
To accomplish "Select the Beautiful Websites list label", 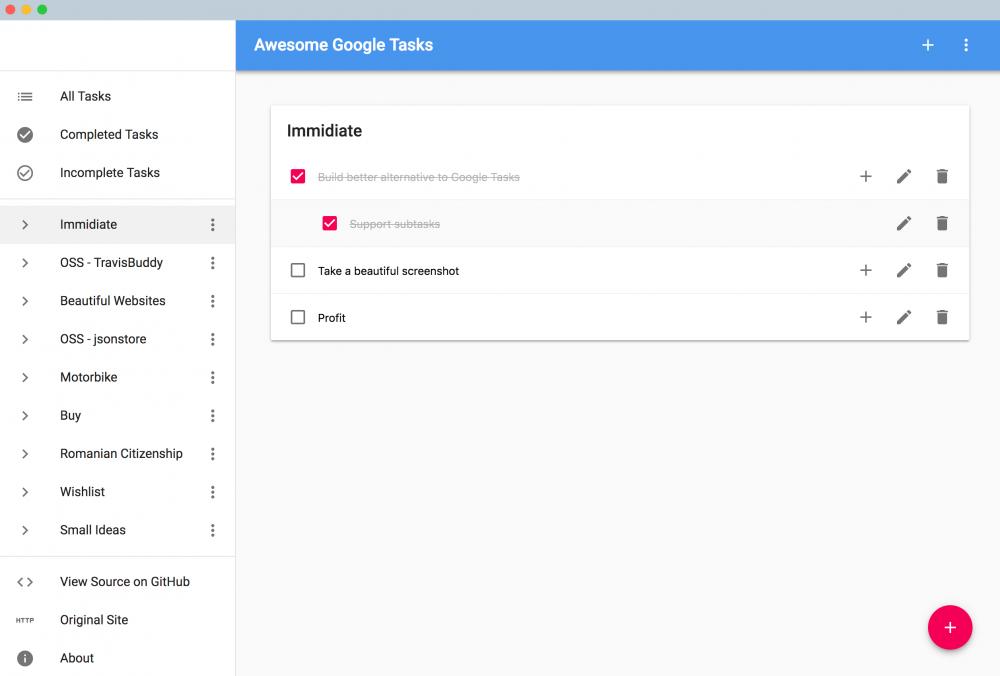I will (113, 301).
